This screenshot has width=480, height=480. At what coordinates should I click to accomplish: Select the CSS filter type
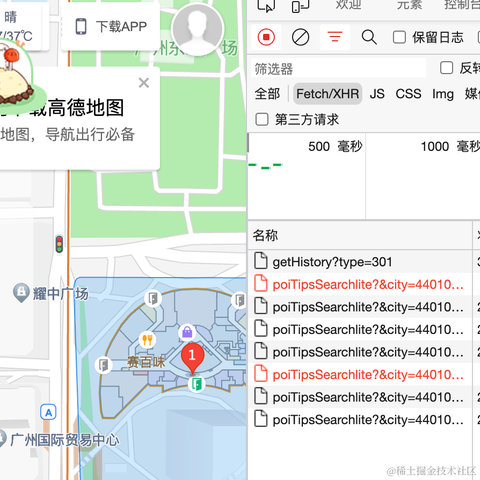pos(408,94)
